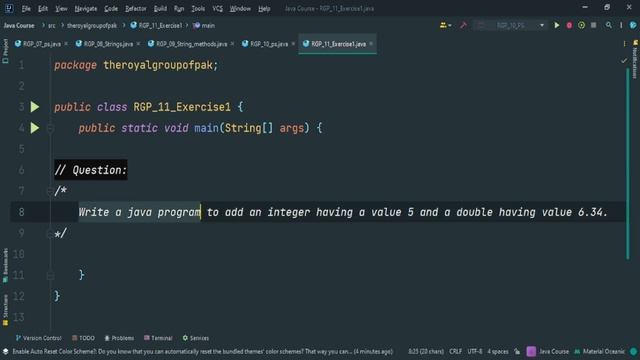
Task: Click the run gutter arrow beside class RGP_11_Exercise1
Action: [x=35, y=107]
